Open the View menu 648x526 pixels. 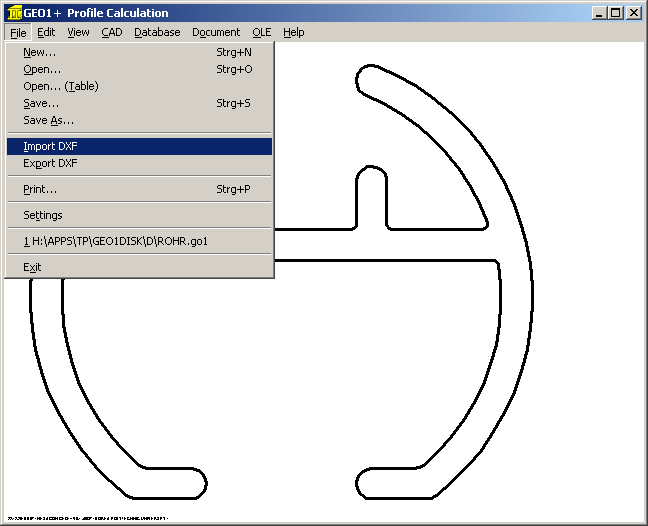78,32
